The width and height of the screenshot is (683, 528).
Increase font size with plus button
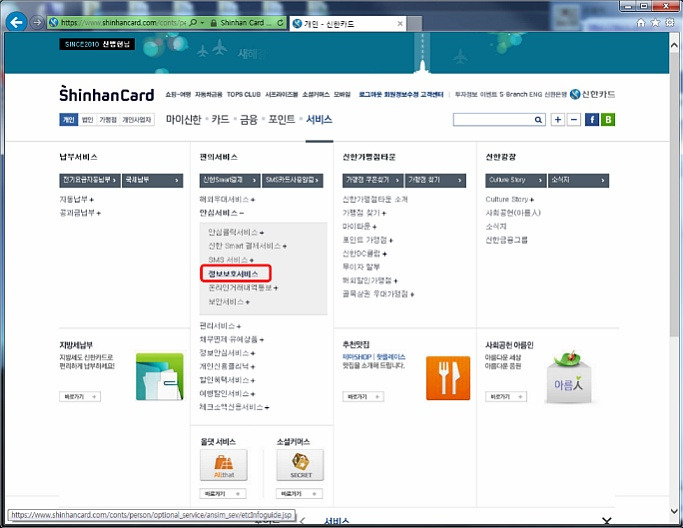pyautogui.click(x=558, y=119)
